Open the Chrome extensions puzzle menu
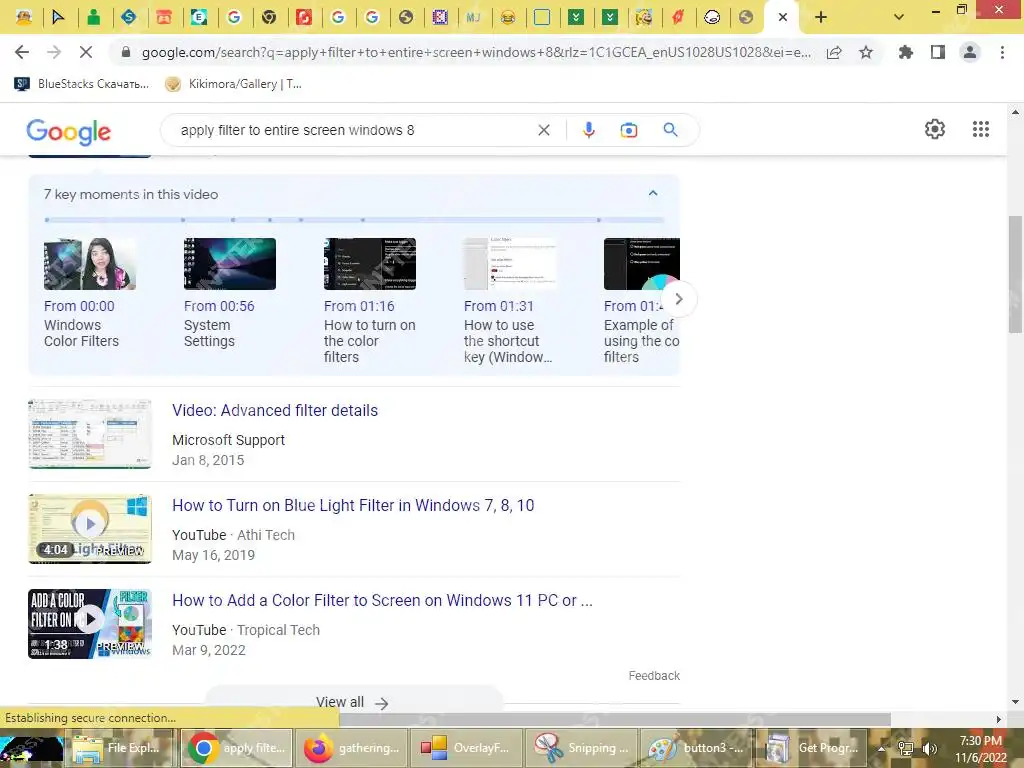1024x768 pixels. 905,52
